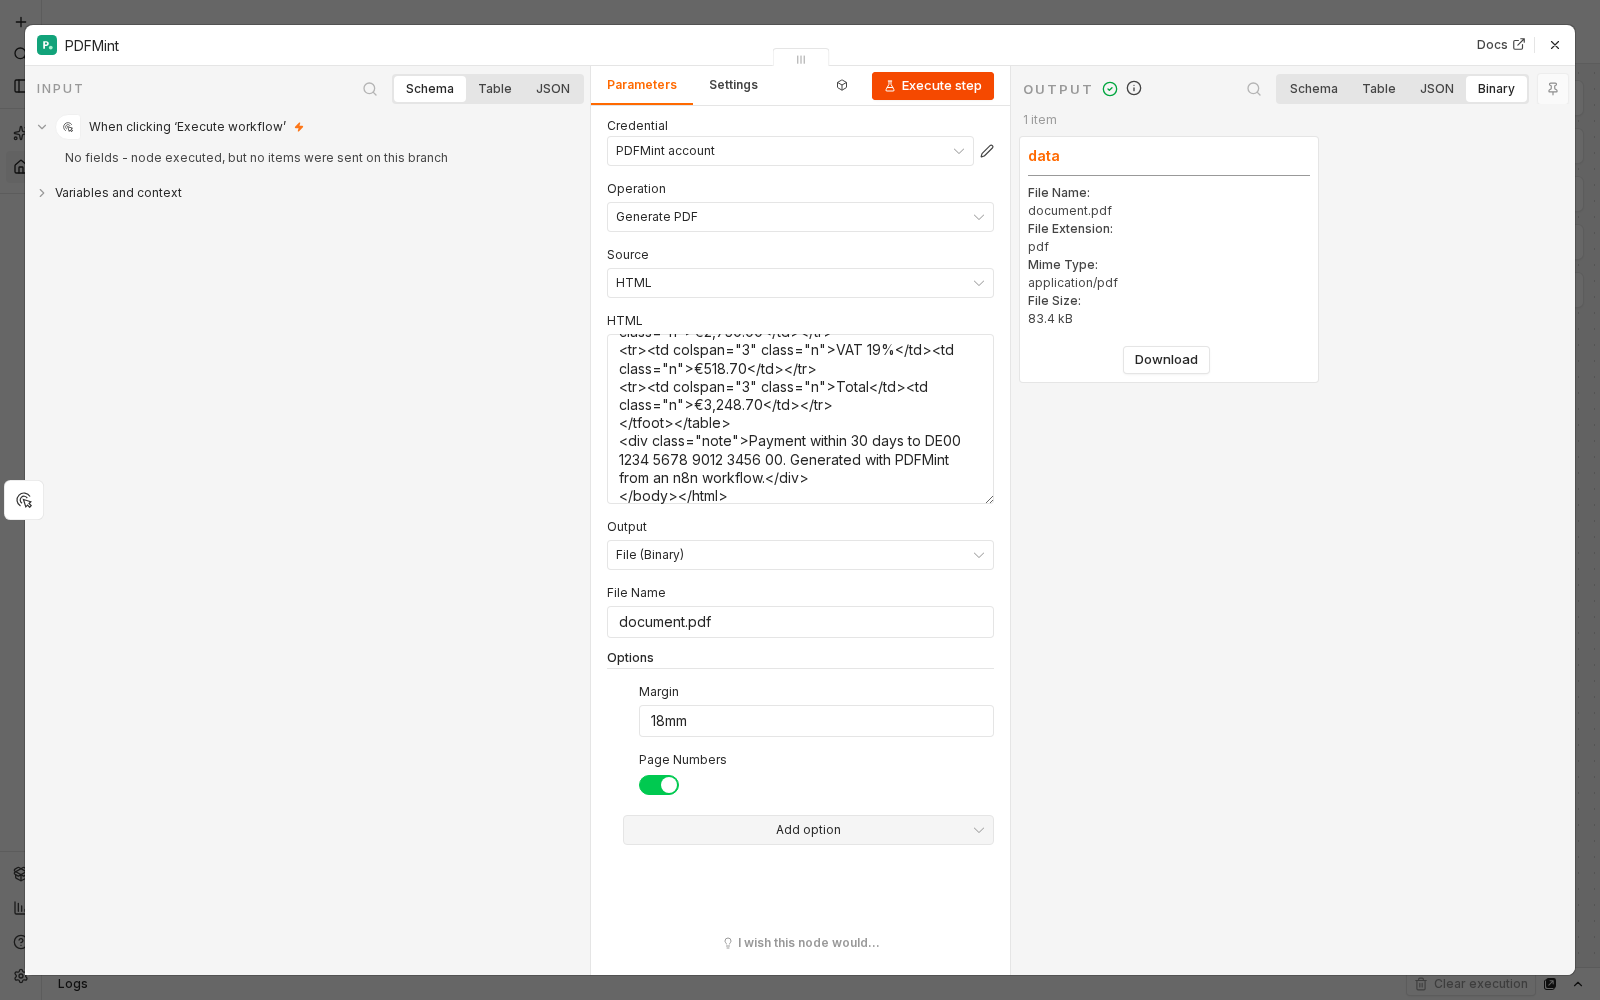
Task: Open the Credential dropdown
Action: pos(790,151)
